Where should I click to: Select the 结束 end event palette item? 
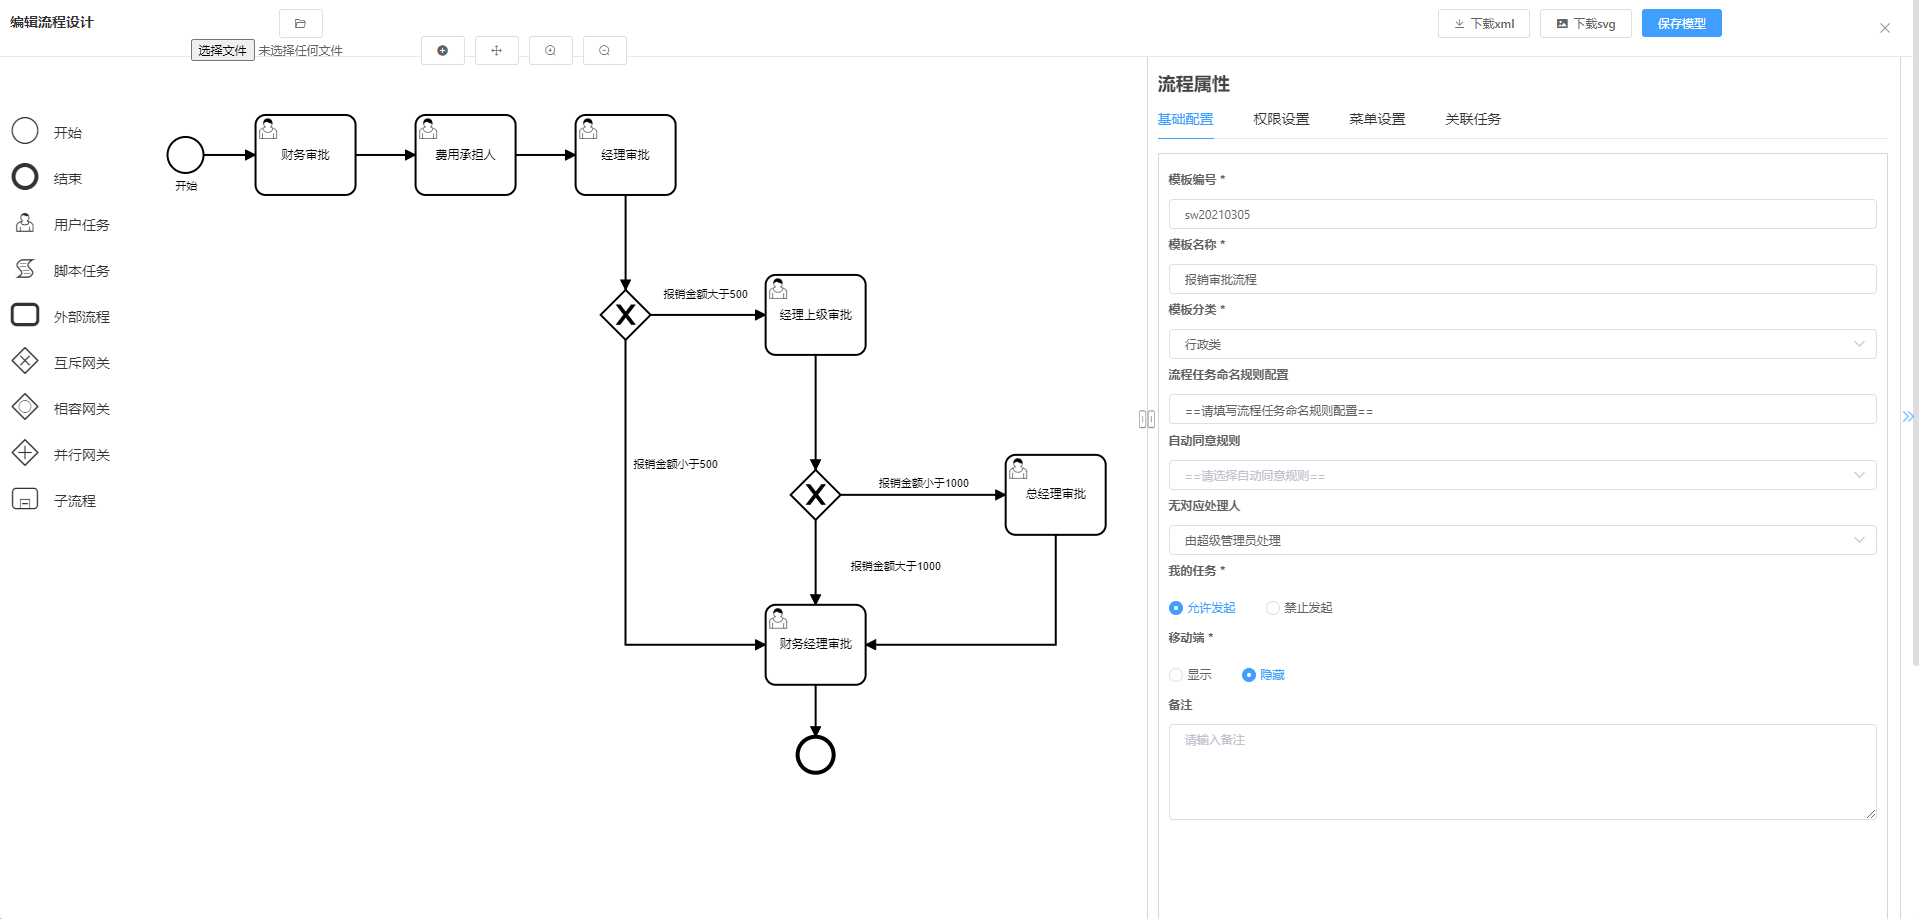(x=25, y=177)
